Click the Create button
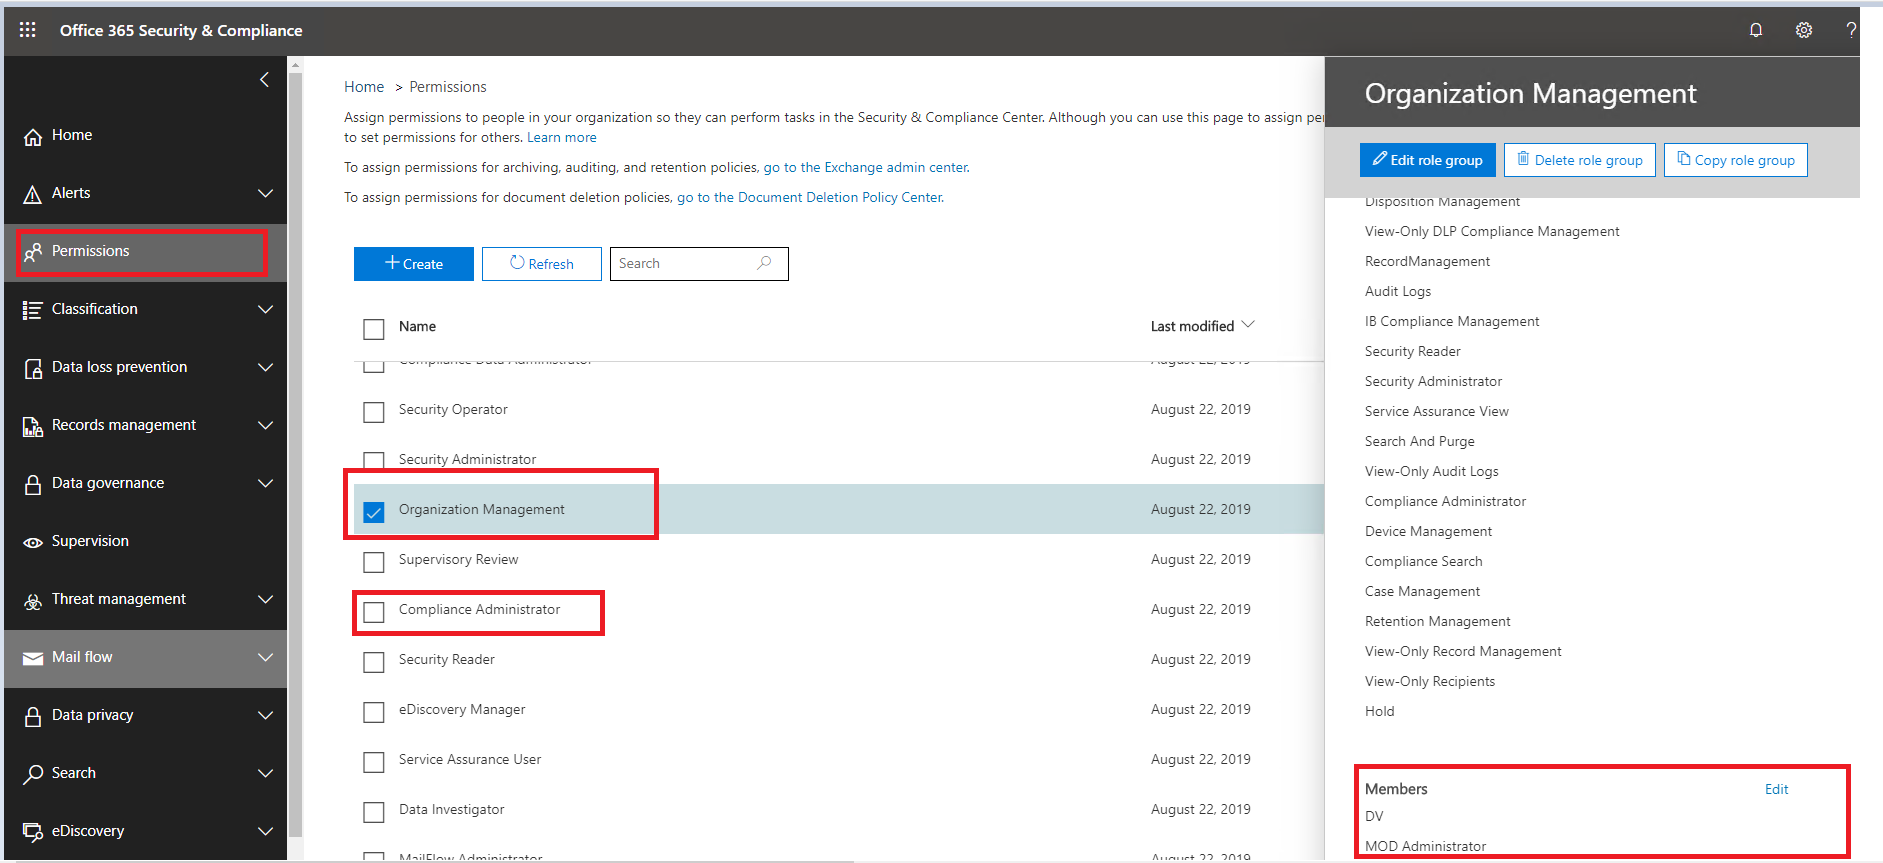This screenshot has width=1883, height=863. click(x=414, y=264)
